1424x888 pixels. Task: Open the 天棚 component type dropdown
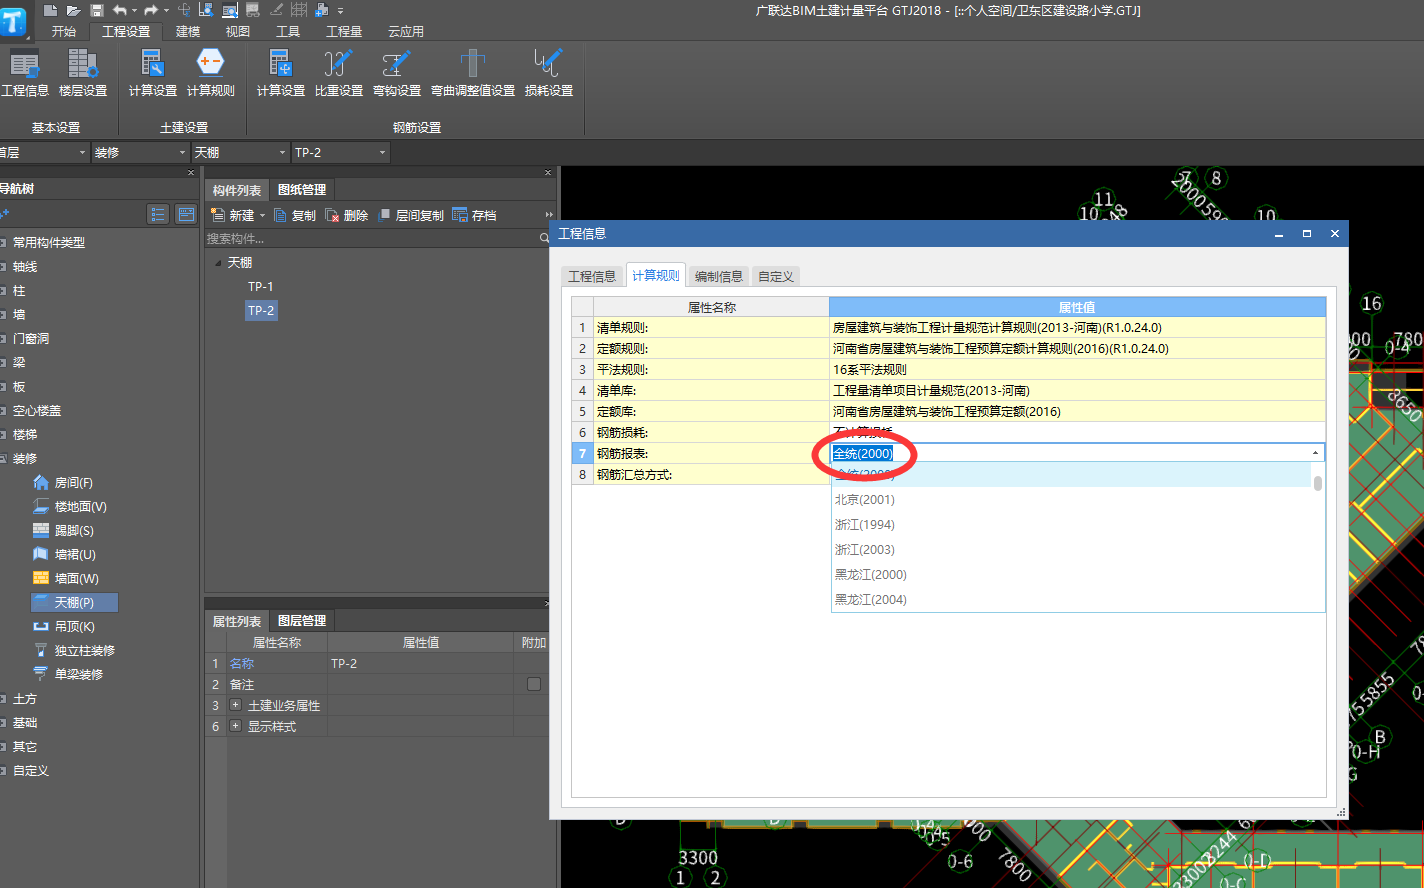point(282,153)
